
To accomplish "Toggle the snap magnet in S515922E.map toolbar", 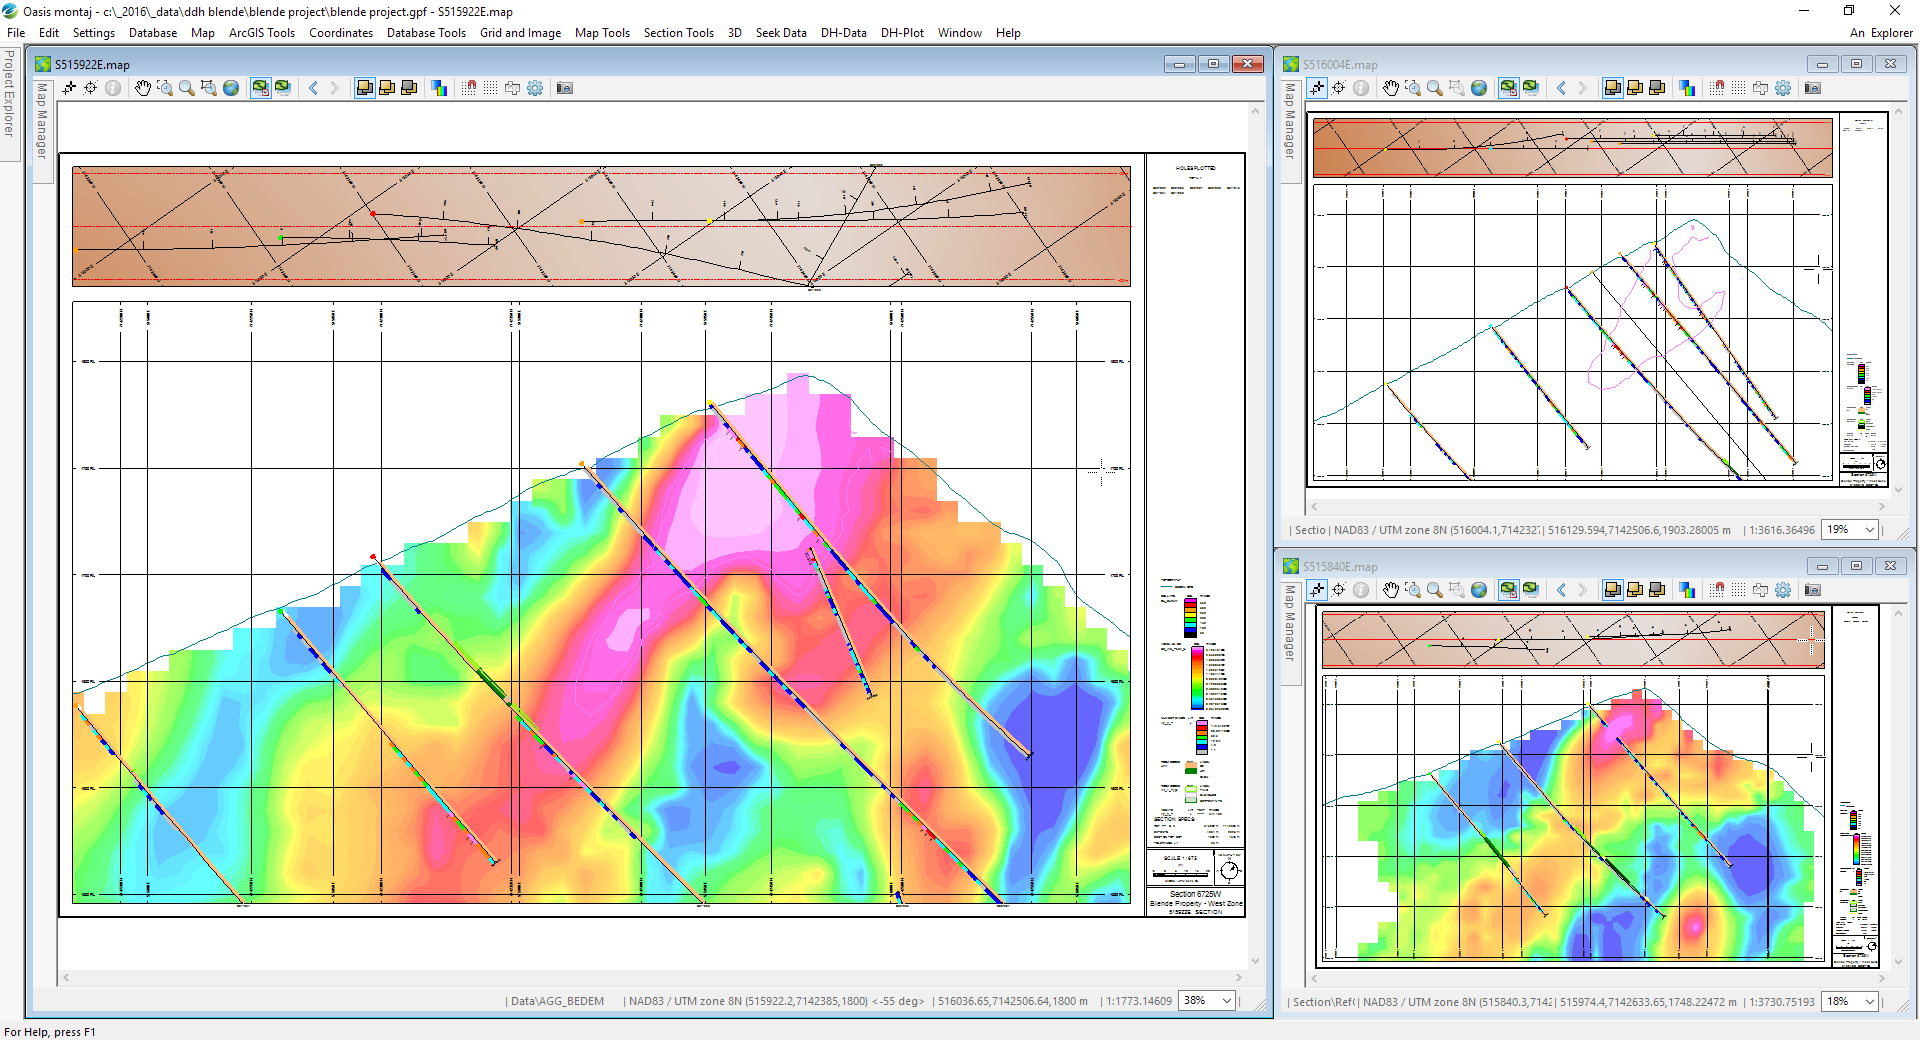I will click(469, 88).
